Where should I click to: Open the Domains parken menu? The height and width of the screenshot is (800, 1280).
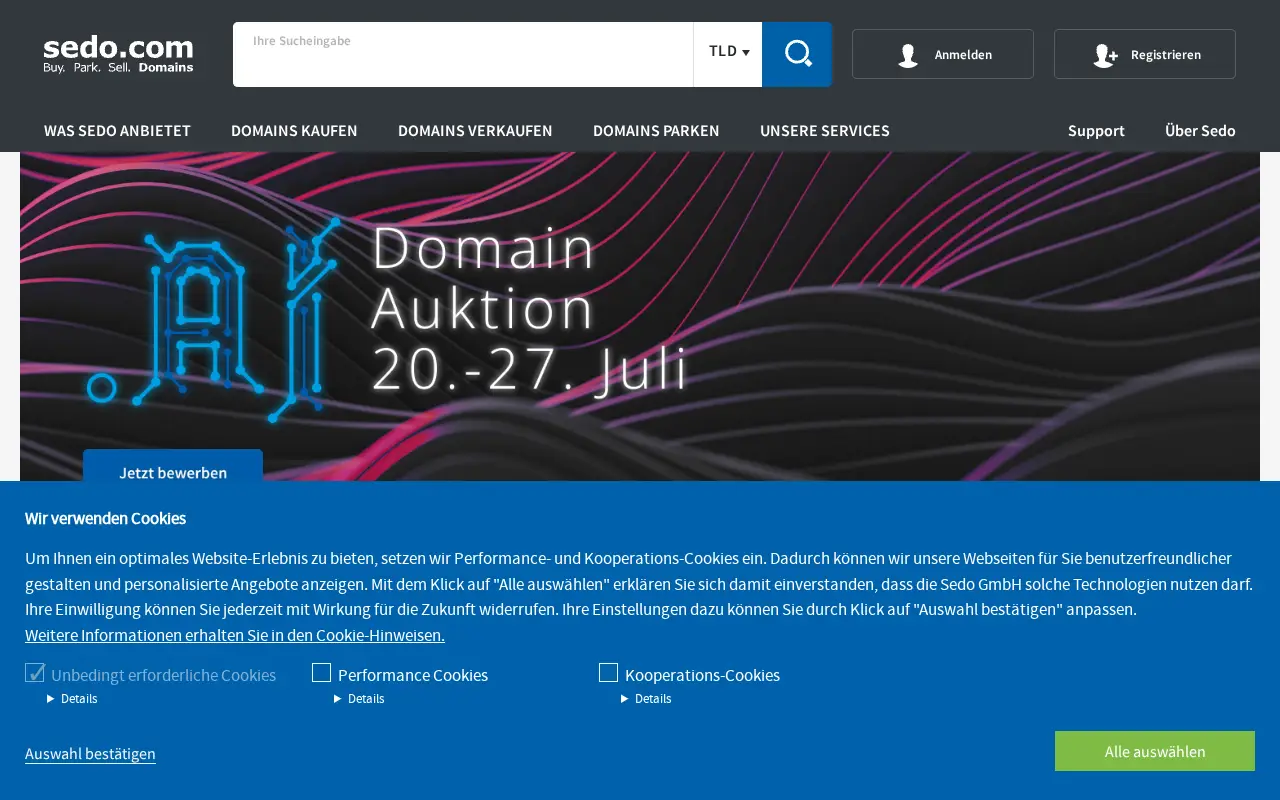coord(656,131)
